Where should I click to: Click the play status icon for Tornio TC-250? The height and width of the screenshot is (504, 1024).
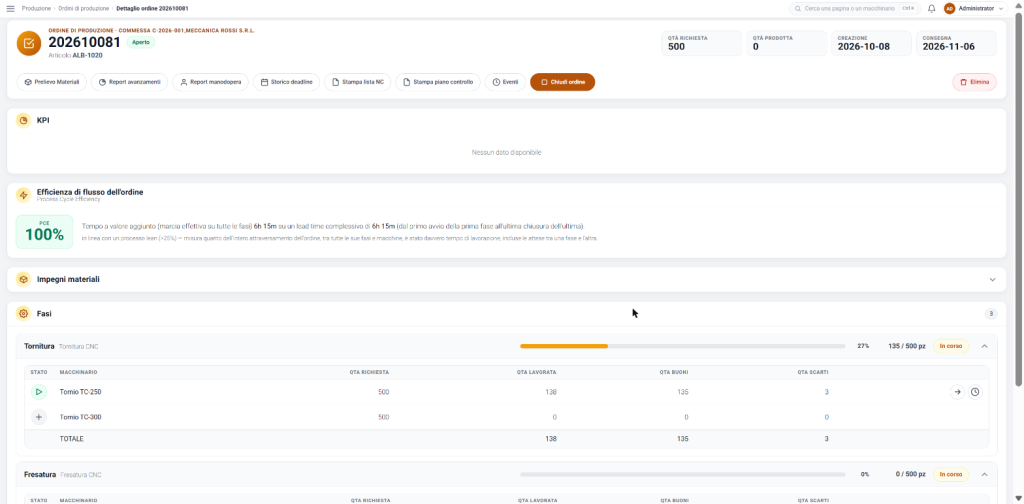(39, 392)
